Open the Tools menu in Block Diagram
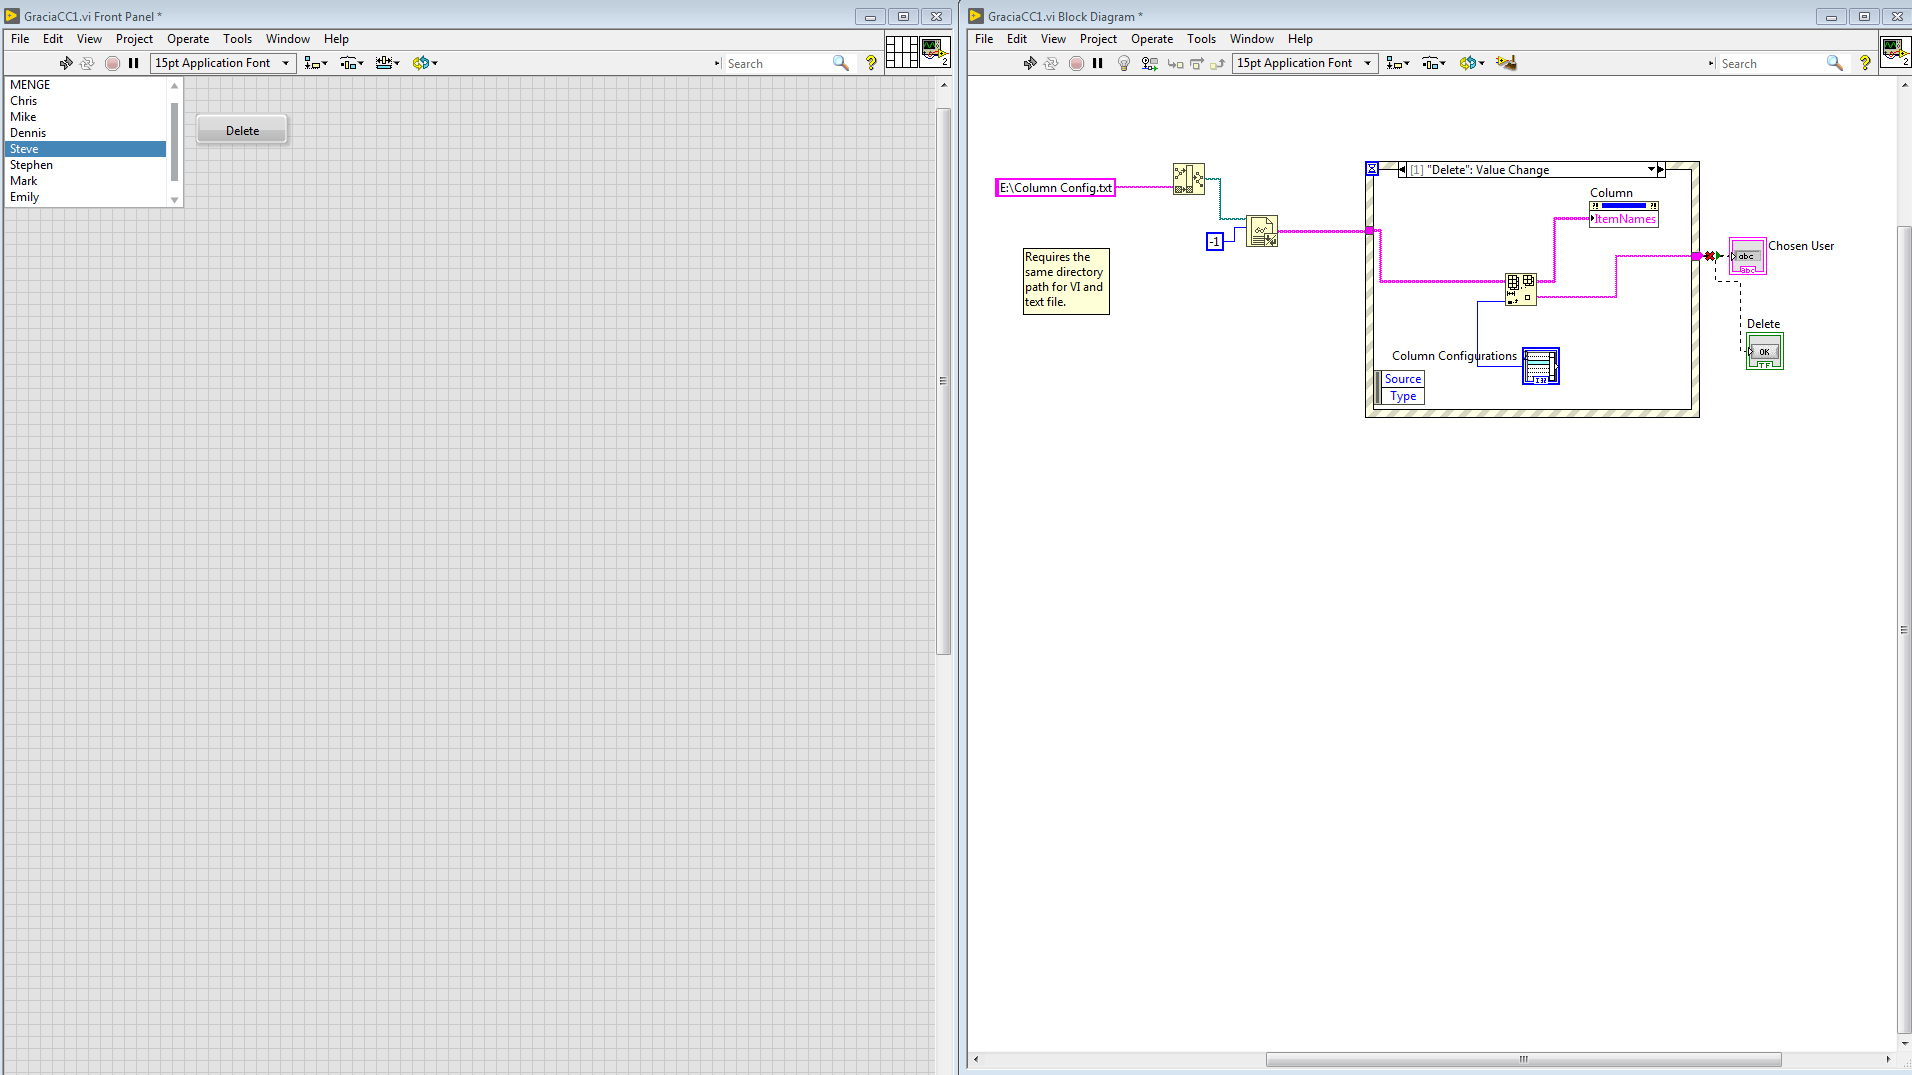 coord(1201,39)
